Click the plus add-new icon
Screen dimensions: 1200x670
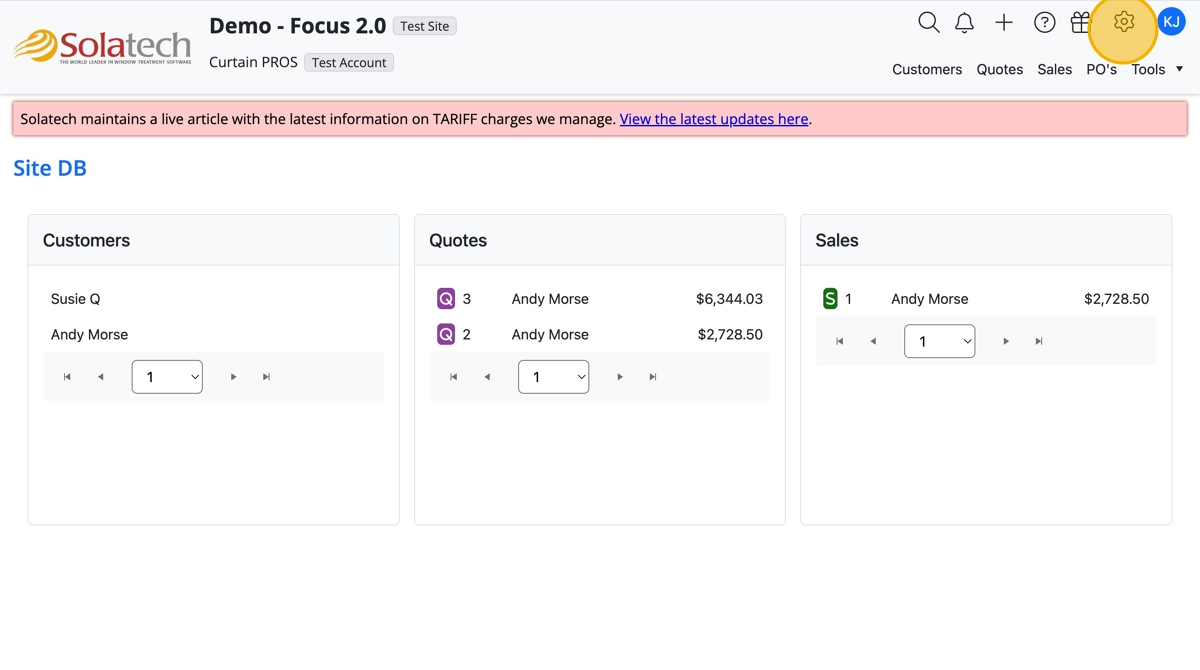[1004, 22]
